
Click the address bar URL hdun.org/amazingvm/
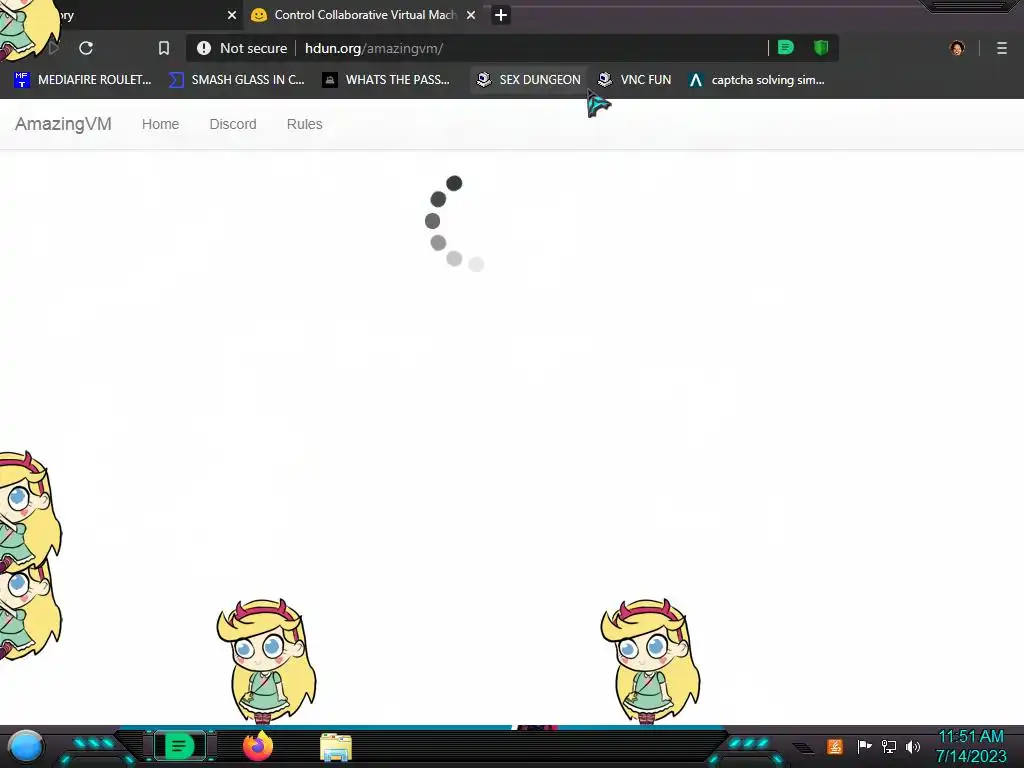(x=374, y=48)
